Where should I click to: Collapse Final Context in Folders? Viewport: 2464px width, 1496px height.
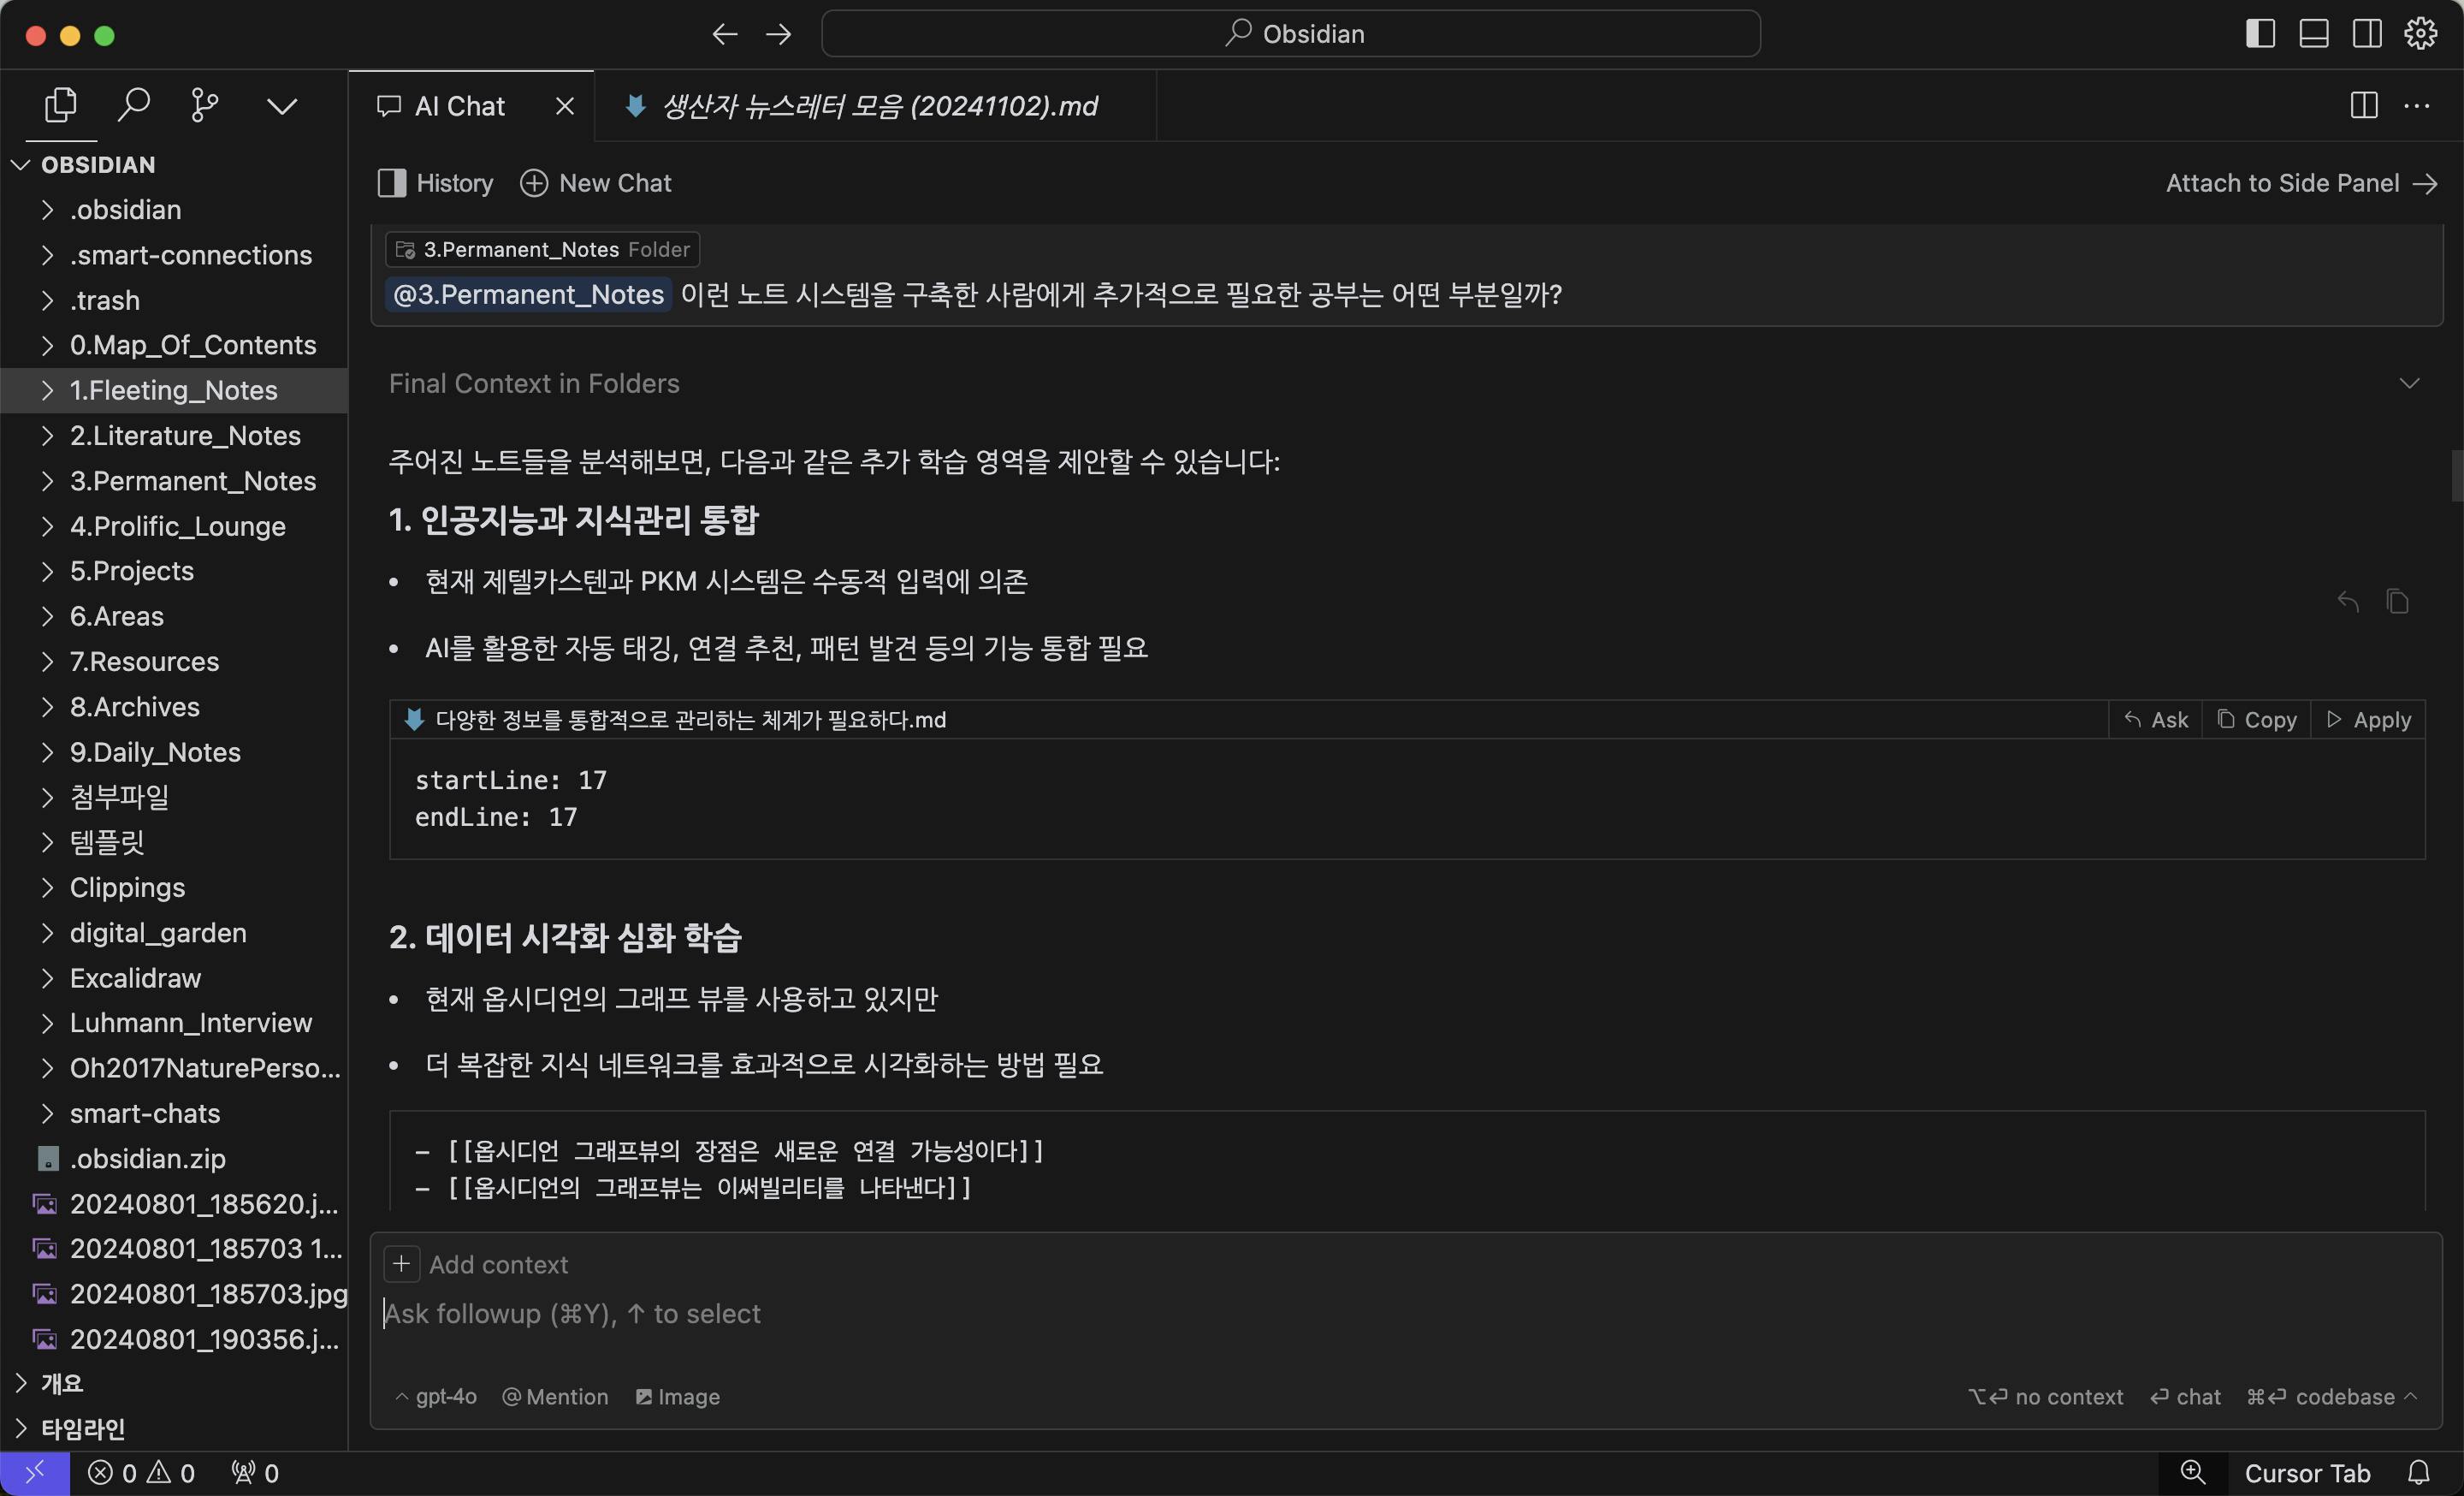pos(2409,384)
